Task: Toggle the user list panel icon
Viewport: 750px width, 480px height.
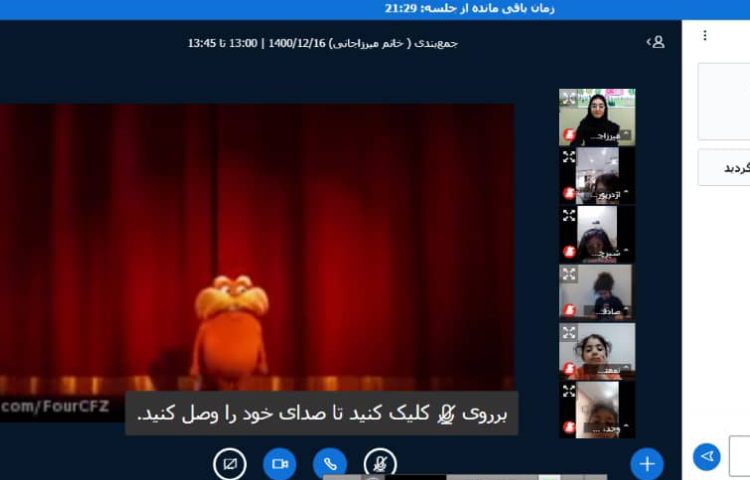Action: pos(655,42)
